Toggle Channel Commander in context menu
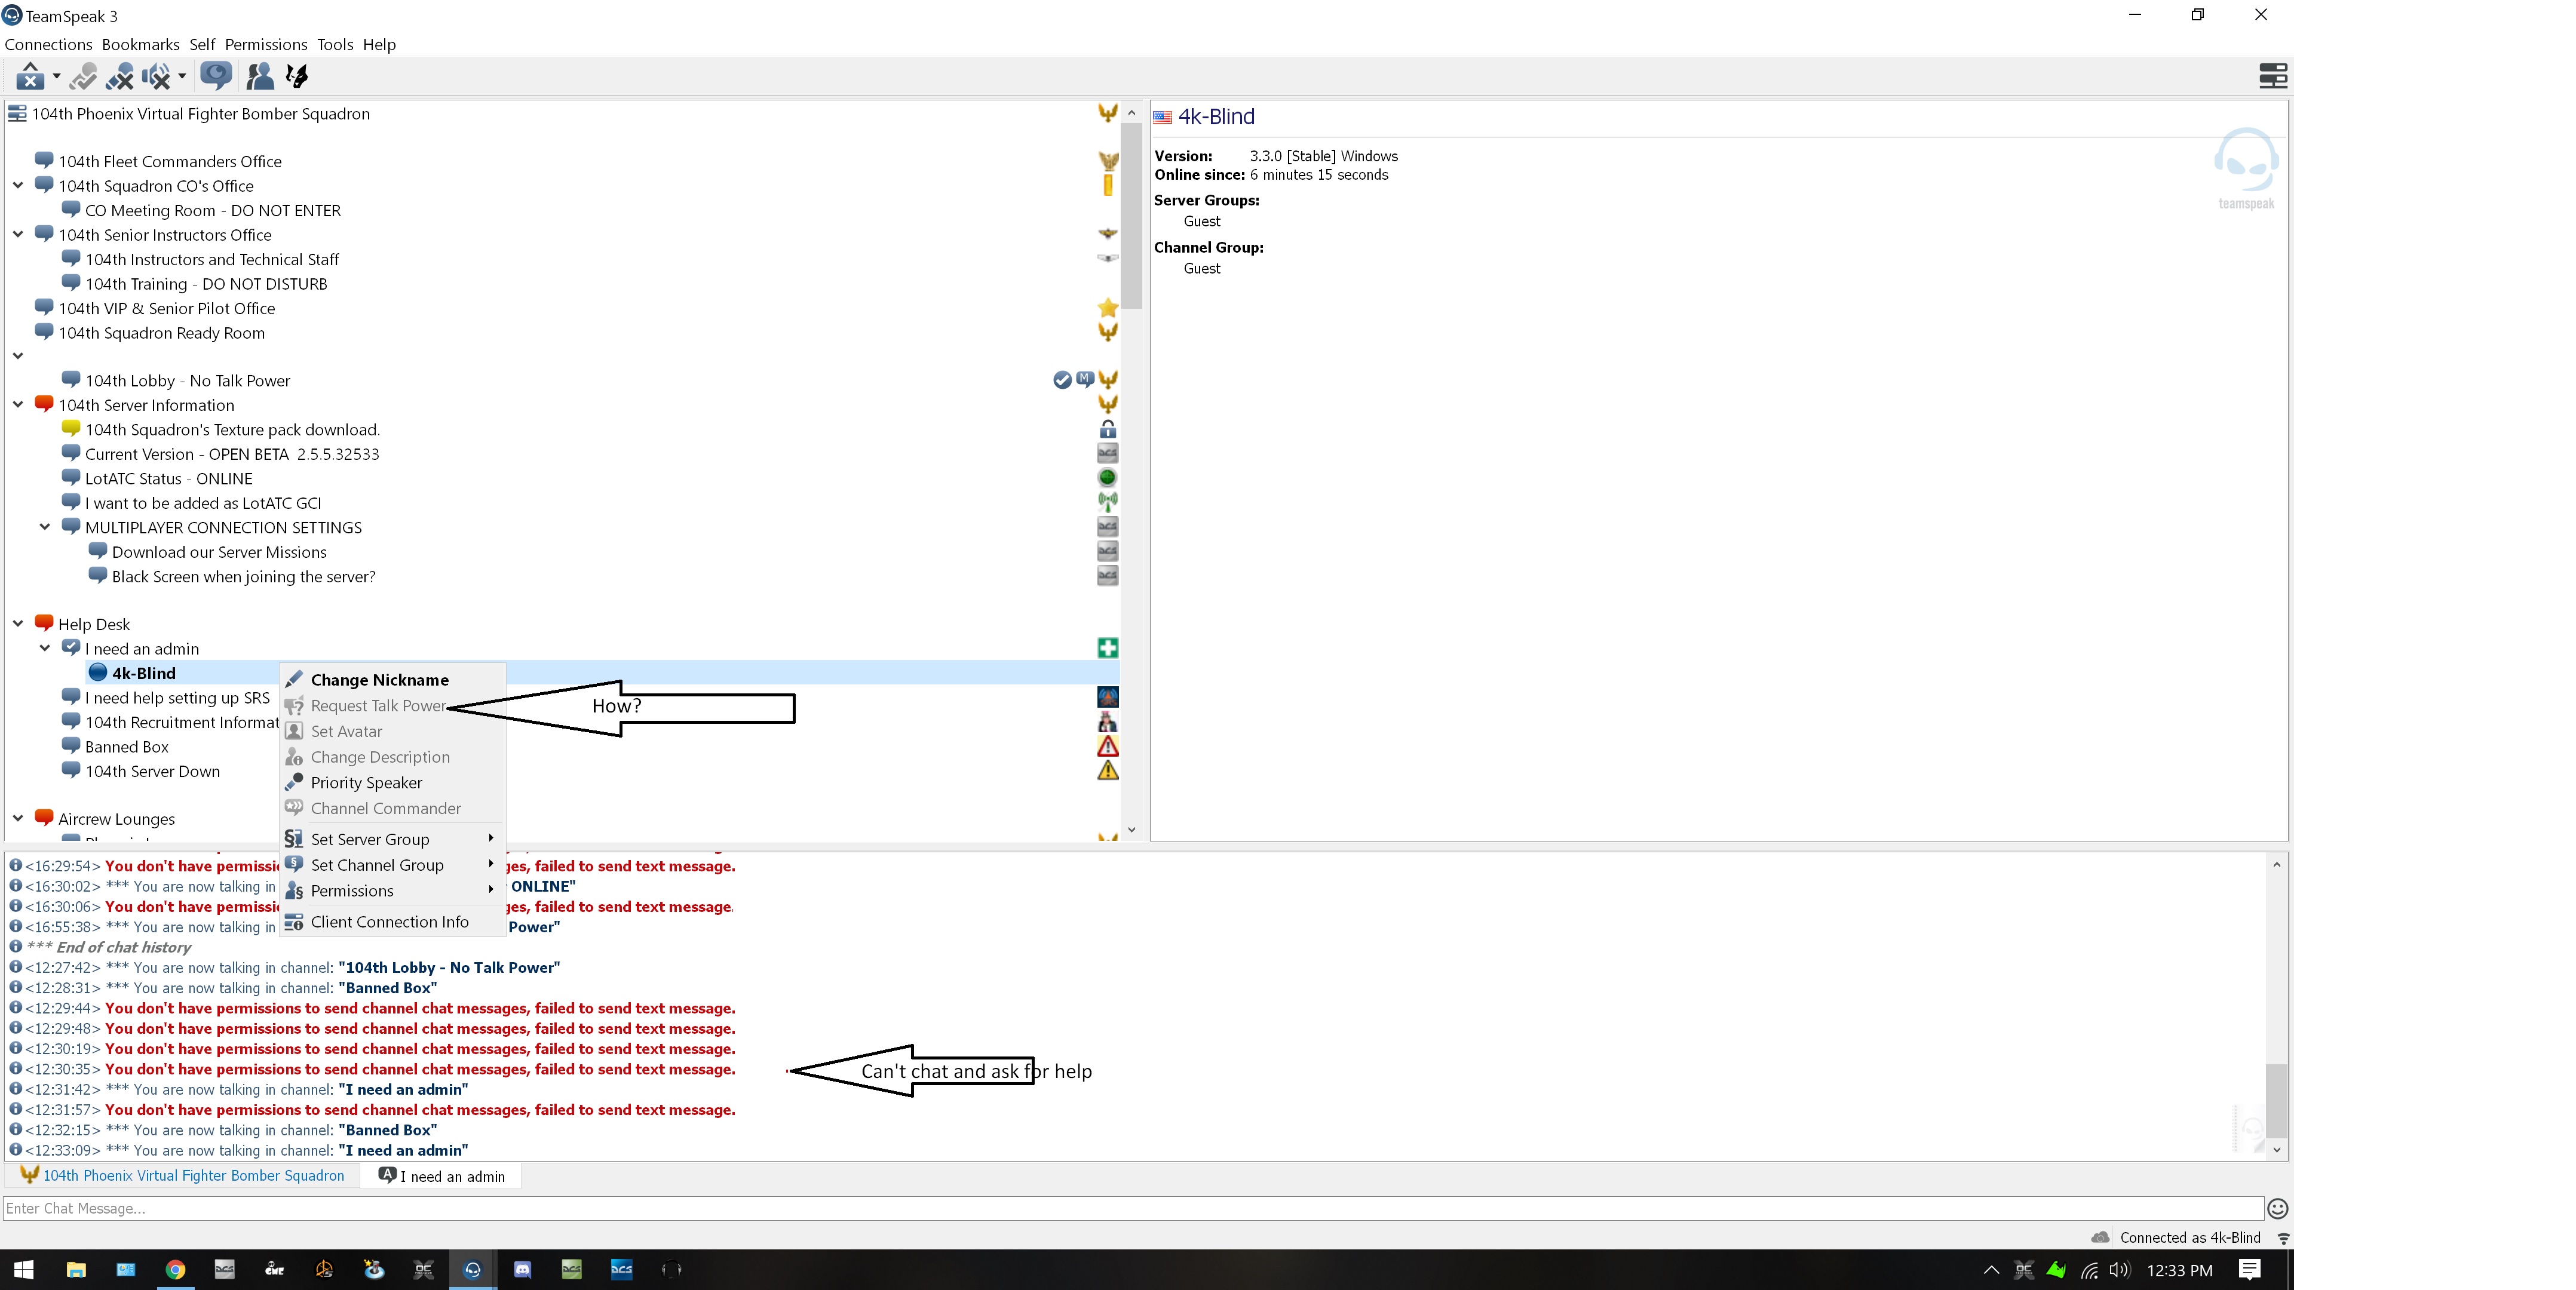This screenshot has width=2576, height=1290. [x=392, y=808]
